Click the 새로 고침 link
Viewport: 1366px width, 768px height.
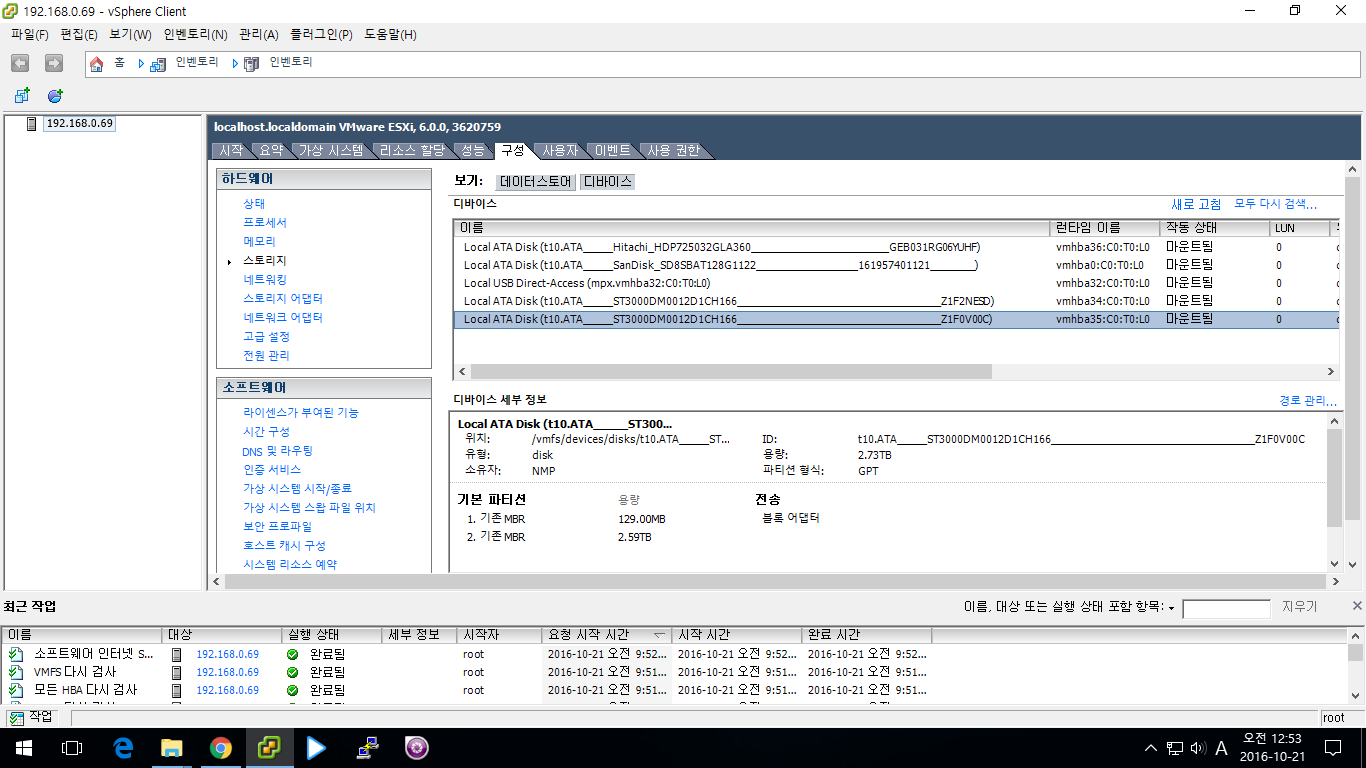pos(1196,204)
